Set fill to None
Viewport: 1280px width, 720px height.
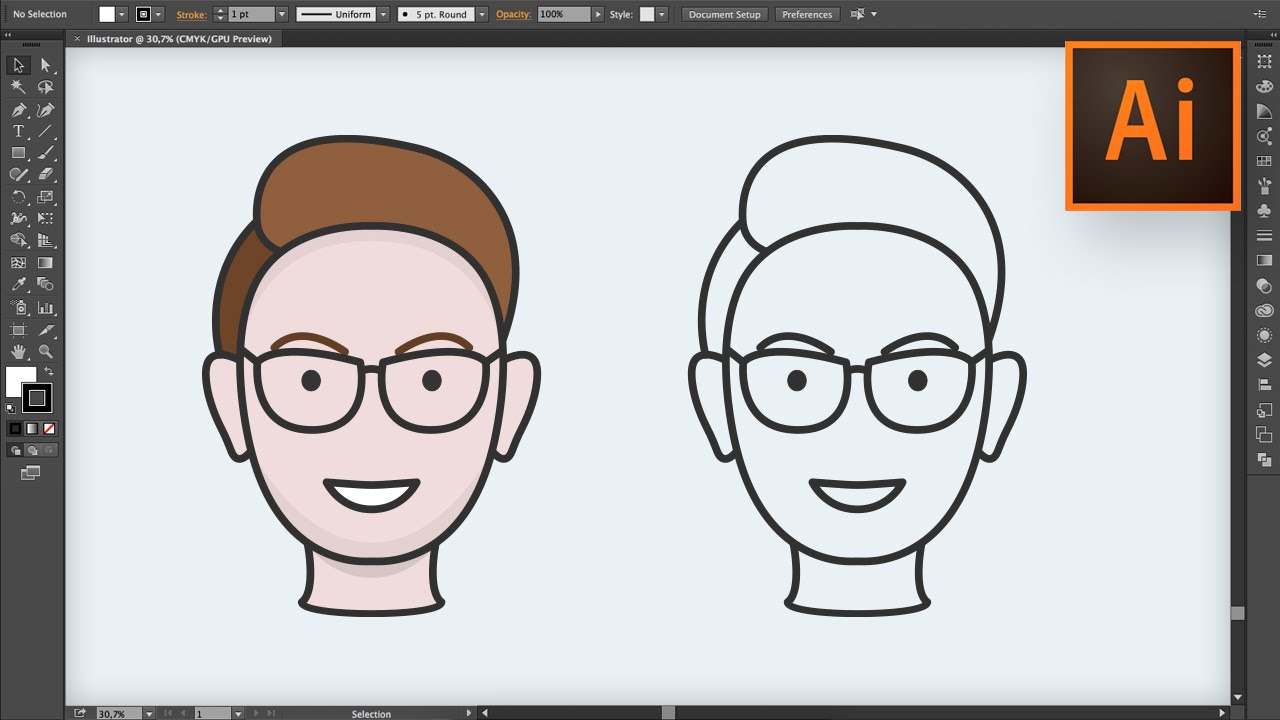pos(49,428)
